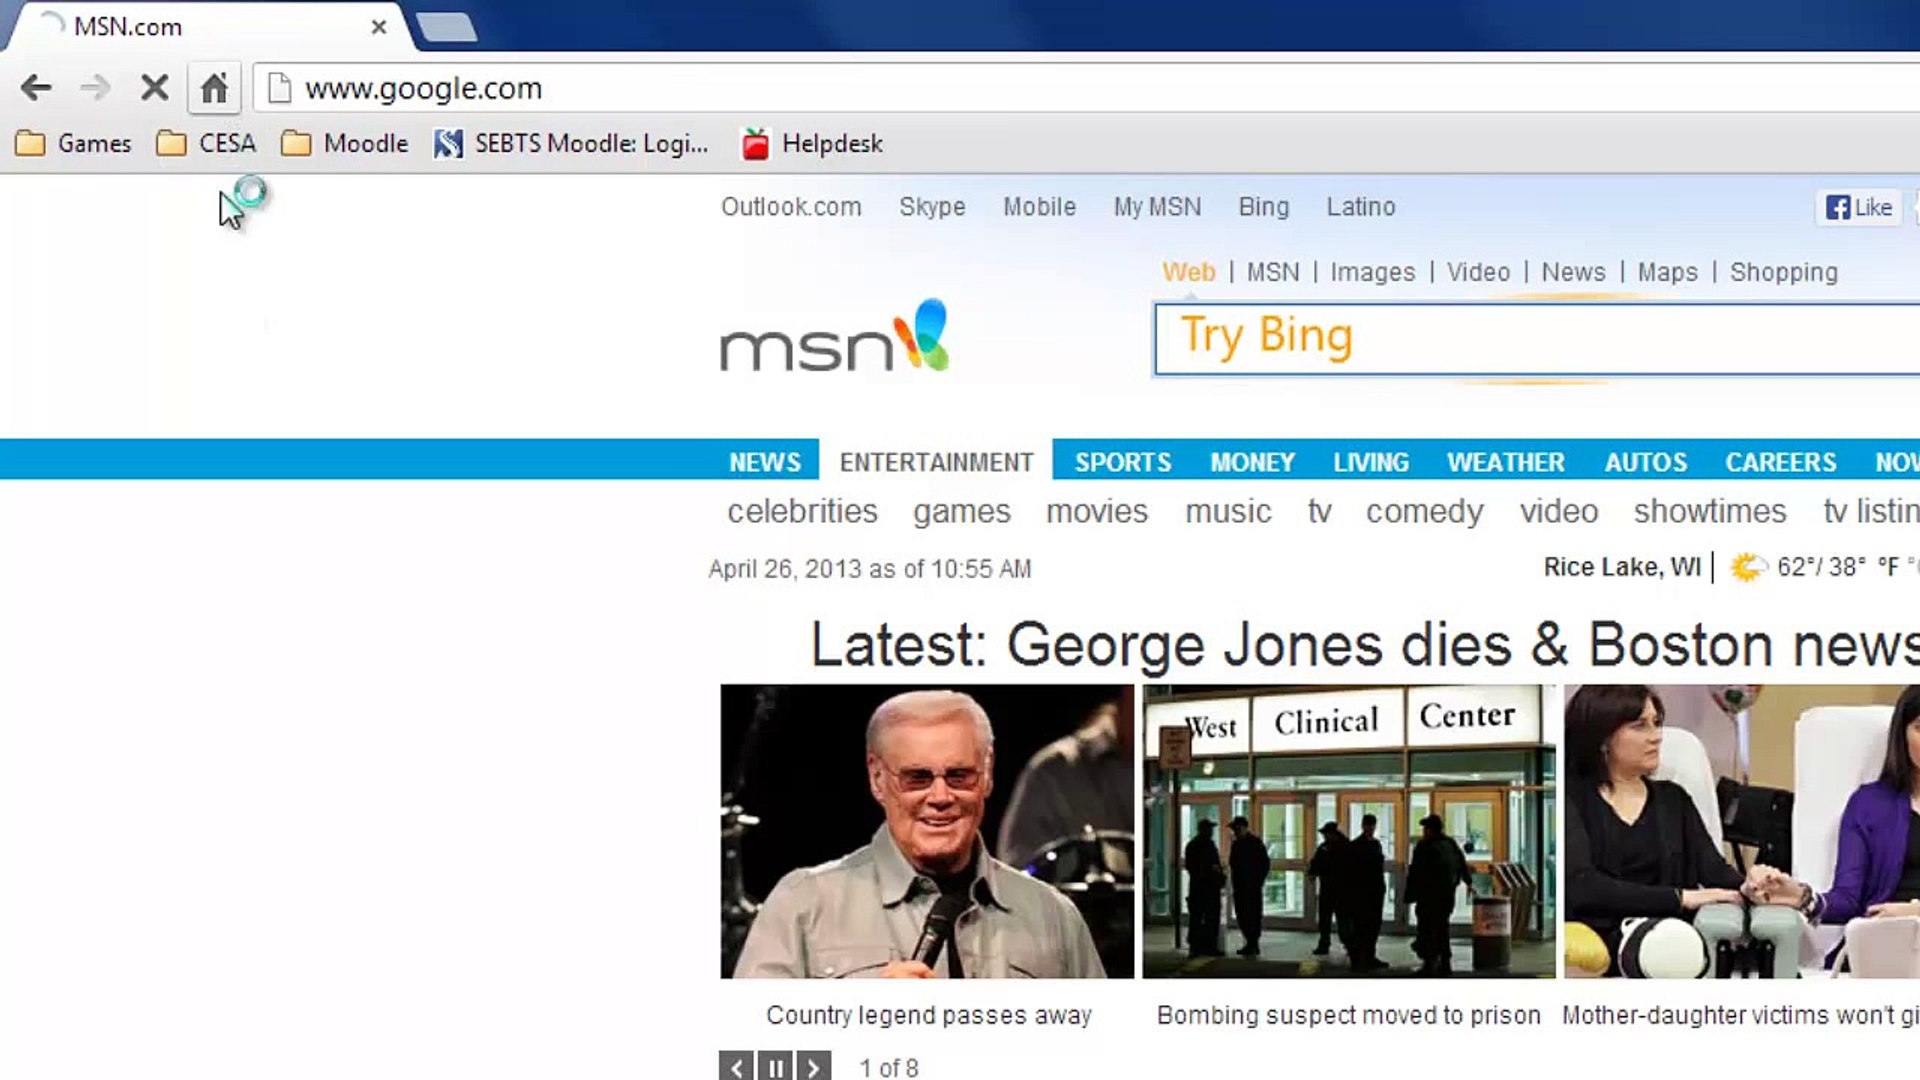Open SEBTS Moodle Login bookmark
The width and height of the screenshot is (1920, 1080).
point(572,144)
